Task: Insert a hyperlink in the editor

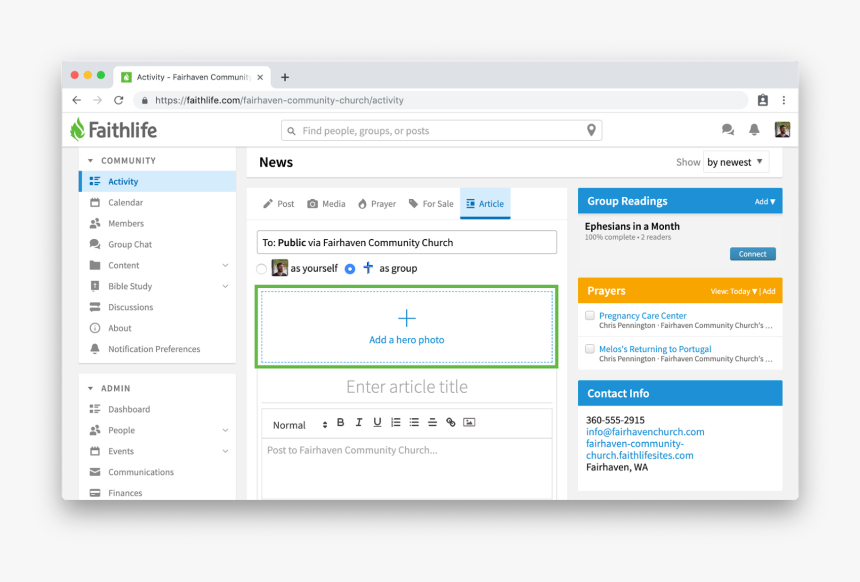Action: (x=451, y=422)
